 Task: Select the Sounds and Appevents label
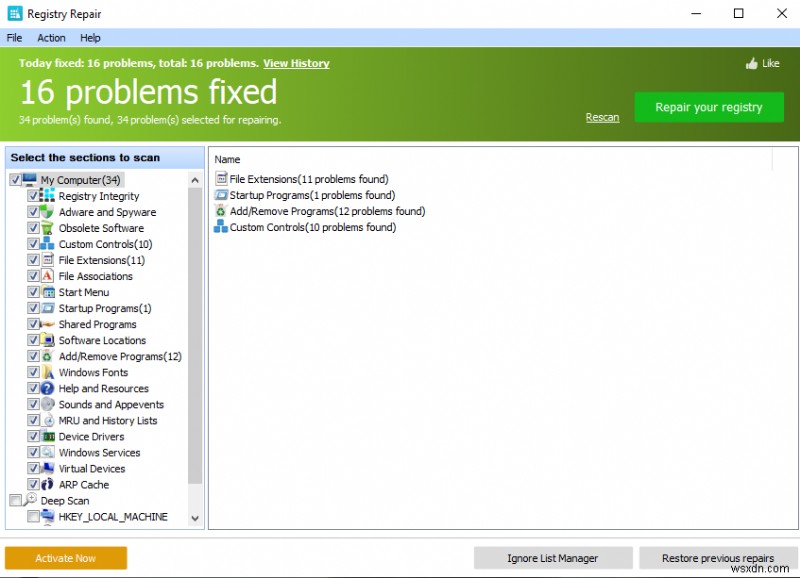pos(111,405)
